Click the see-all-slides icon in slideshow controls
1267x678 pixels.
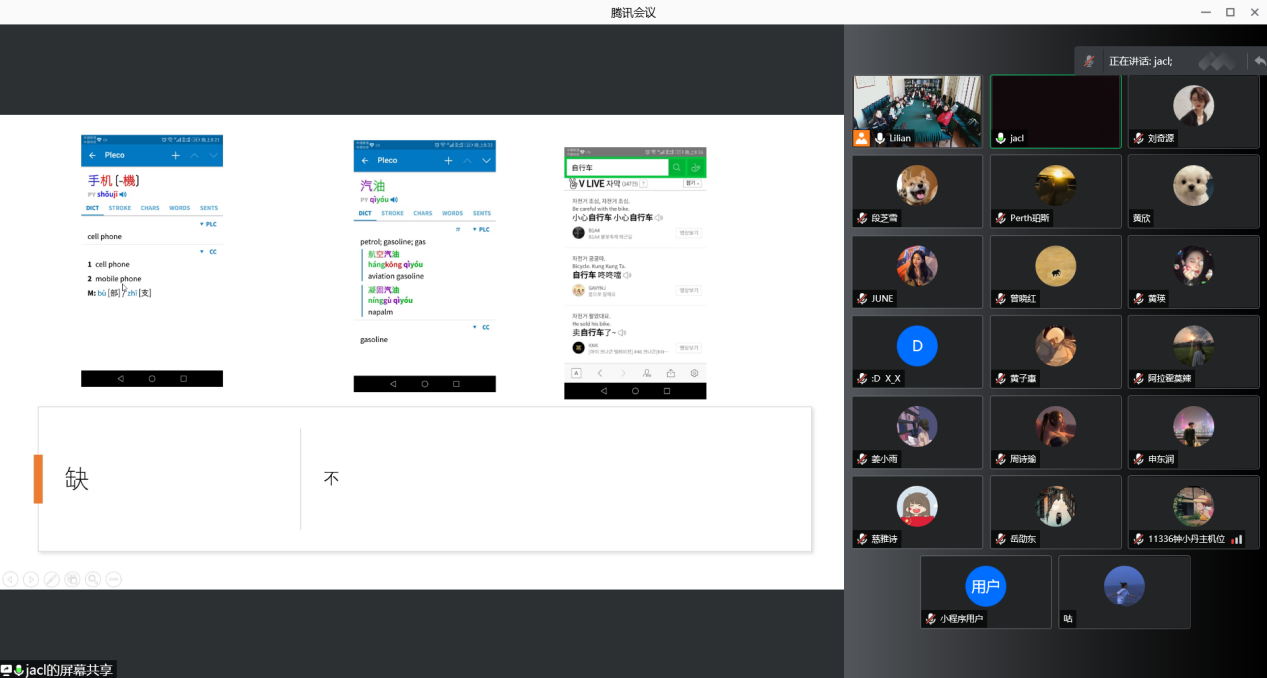tap(72, 579)
